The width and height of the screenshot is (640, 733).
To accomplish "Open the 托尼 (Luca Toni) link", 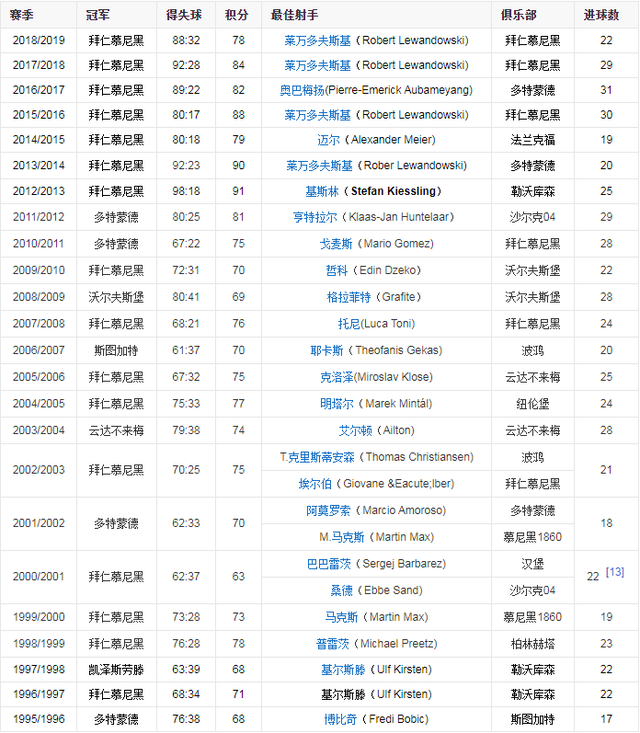I will point(349,324).
